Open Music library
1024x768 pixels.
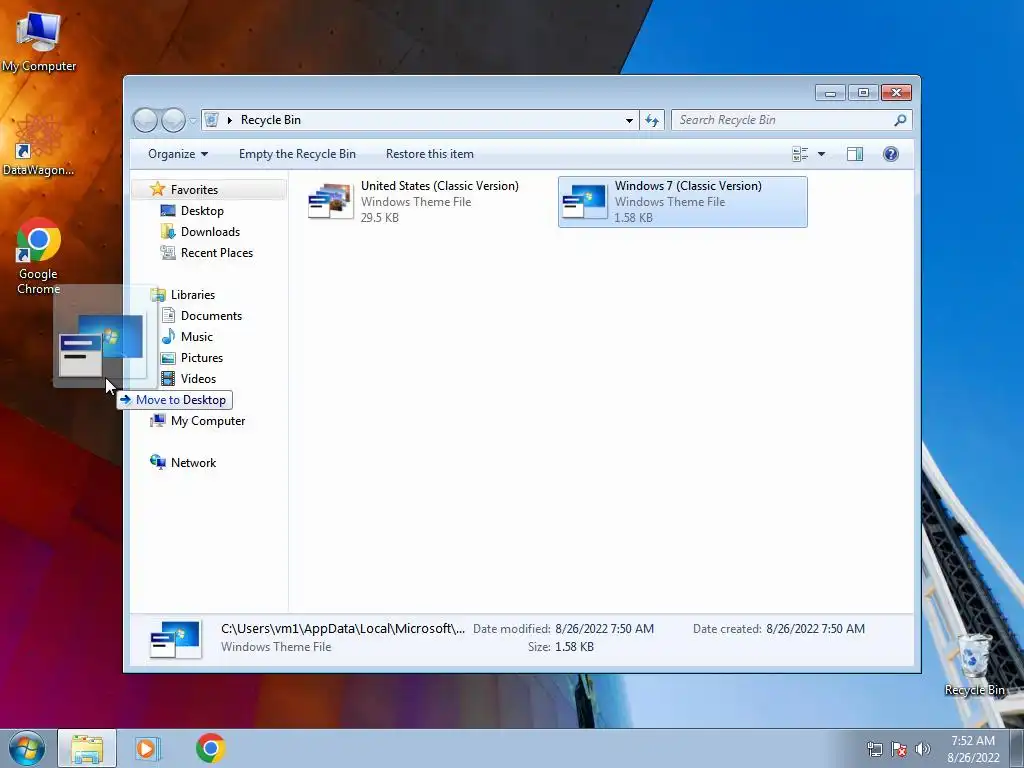[197, 336]
